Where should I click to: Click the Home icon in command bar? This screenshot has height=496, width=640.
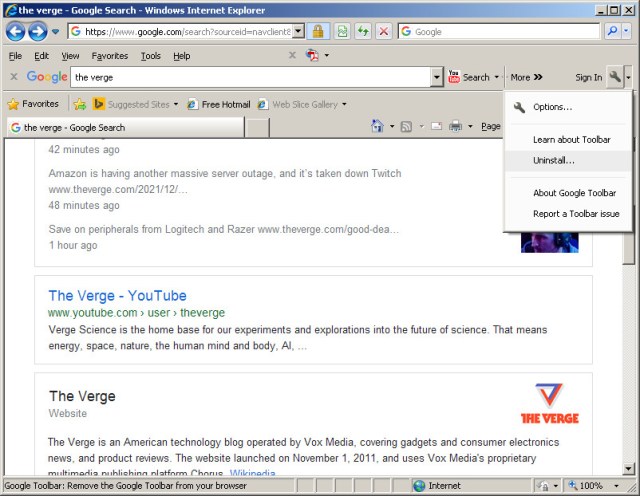coord(377,126)
